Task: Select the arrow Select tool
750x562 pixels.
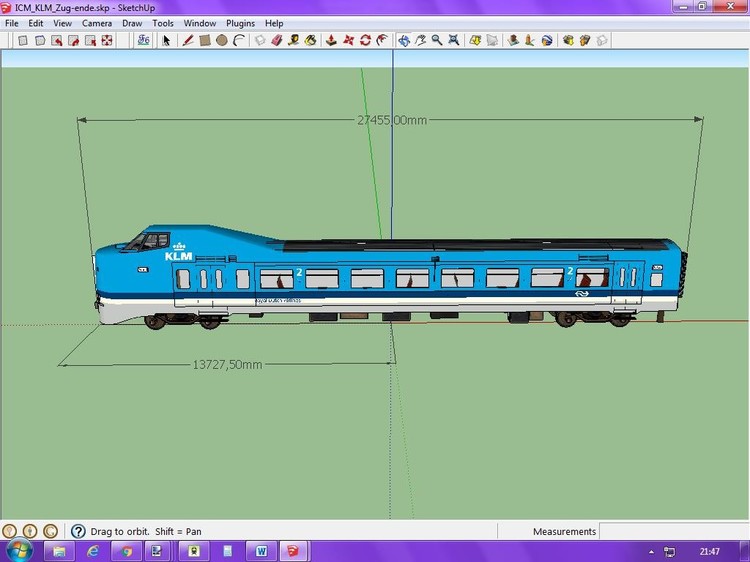Action: pyautogui.click(x=166, y=41)
